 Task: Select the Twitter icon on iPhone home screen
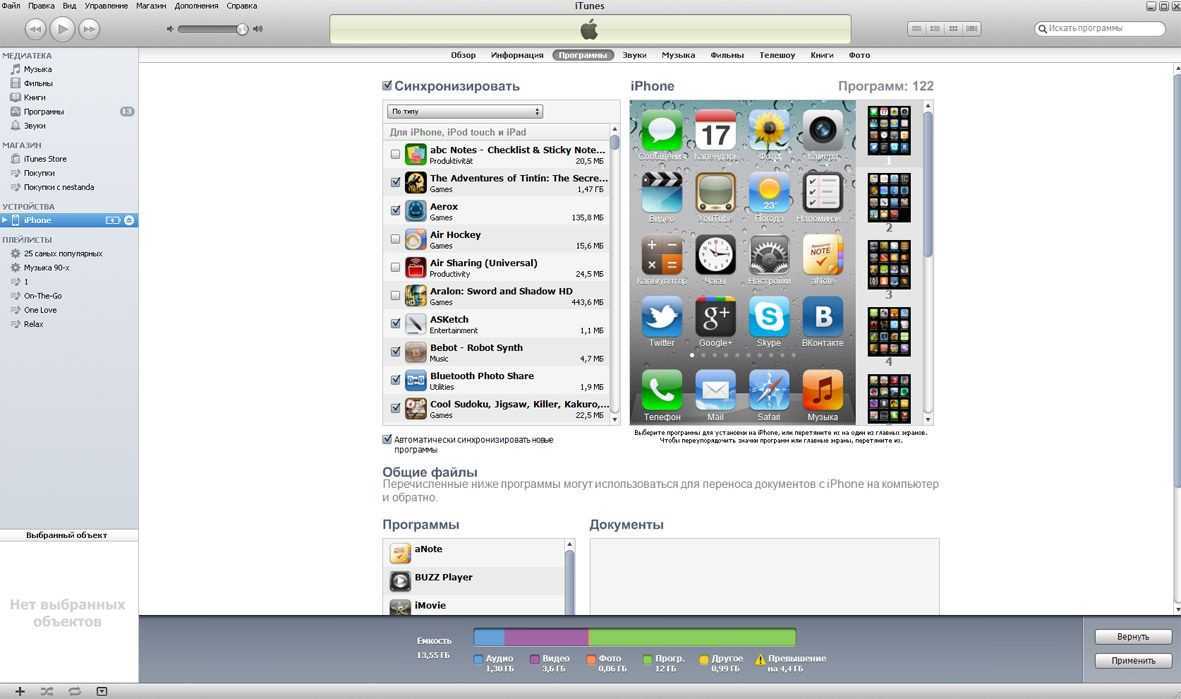pyautogui.click(x=662, y=316)
